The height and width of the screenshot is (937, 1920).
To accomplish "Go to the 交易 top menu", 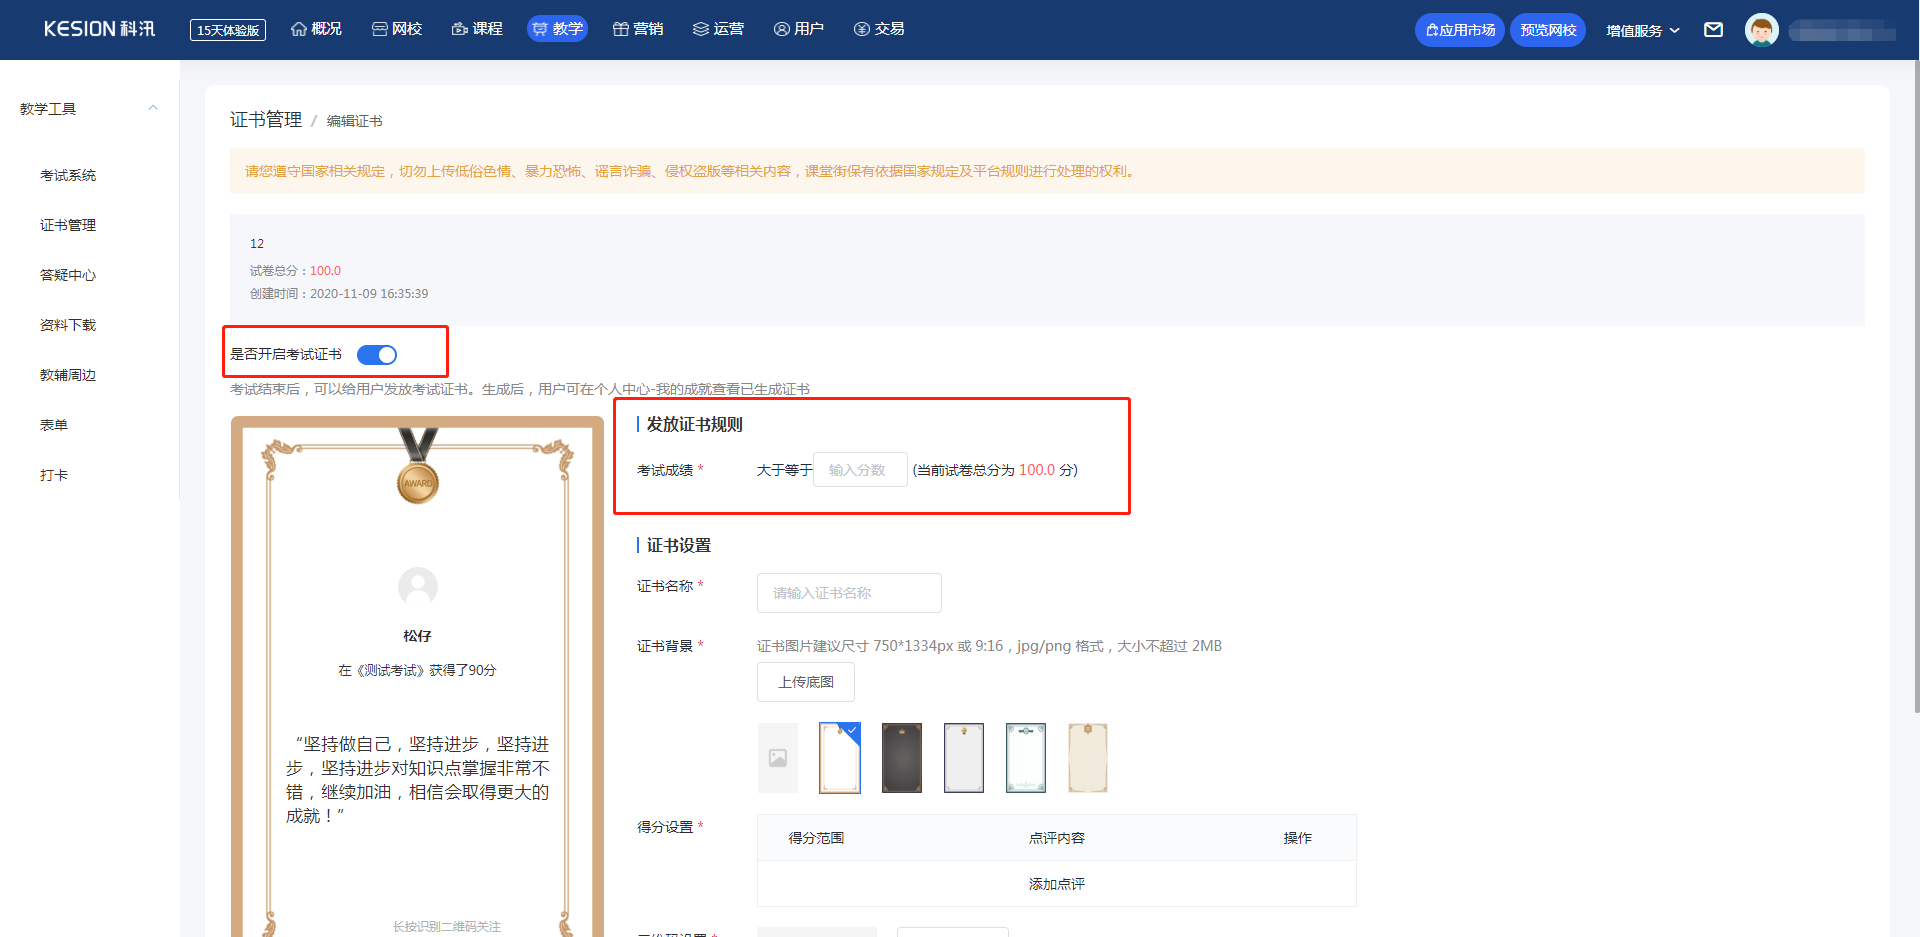I will tap(879, 29).
